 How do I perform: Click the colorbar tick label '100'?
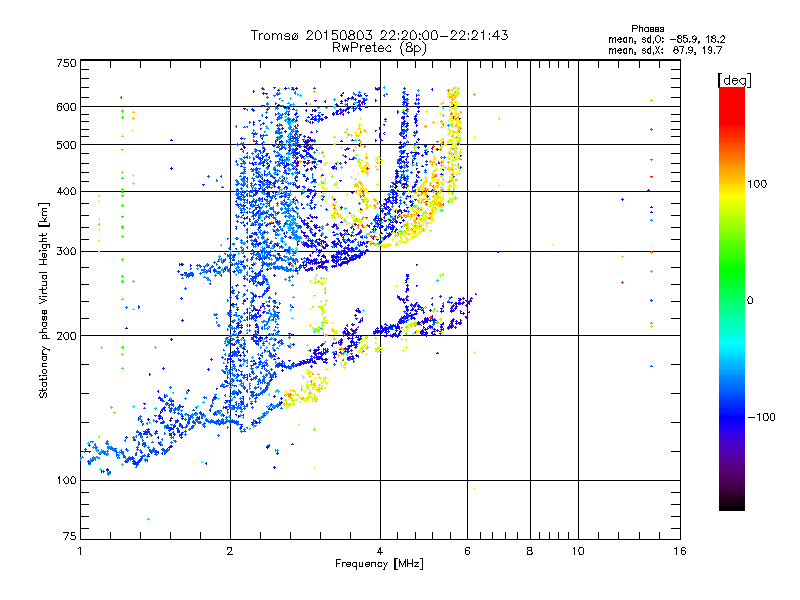point(757,184)
